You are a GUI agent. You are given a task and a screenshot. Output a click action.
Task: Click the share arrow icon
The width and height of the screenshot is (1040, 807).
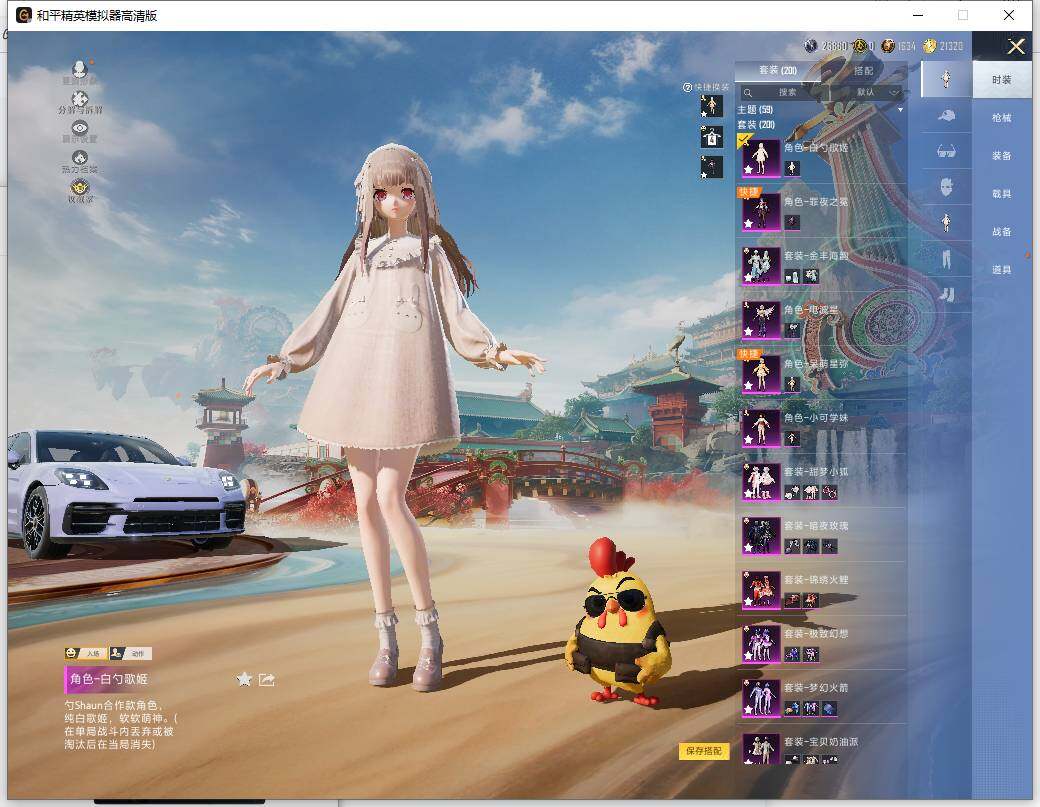coord(267,680)
